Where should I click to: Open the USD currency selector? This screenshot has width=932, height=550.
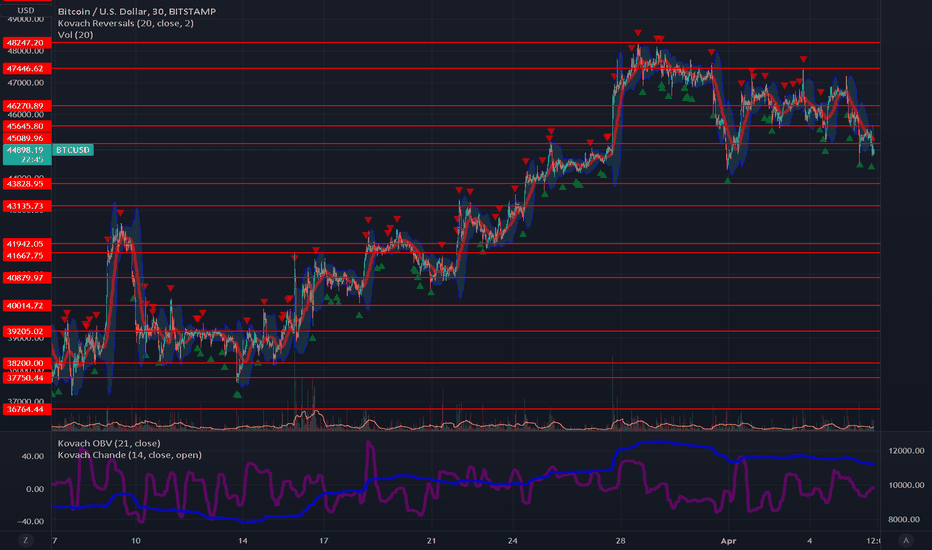[26, 10]
